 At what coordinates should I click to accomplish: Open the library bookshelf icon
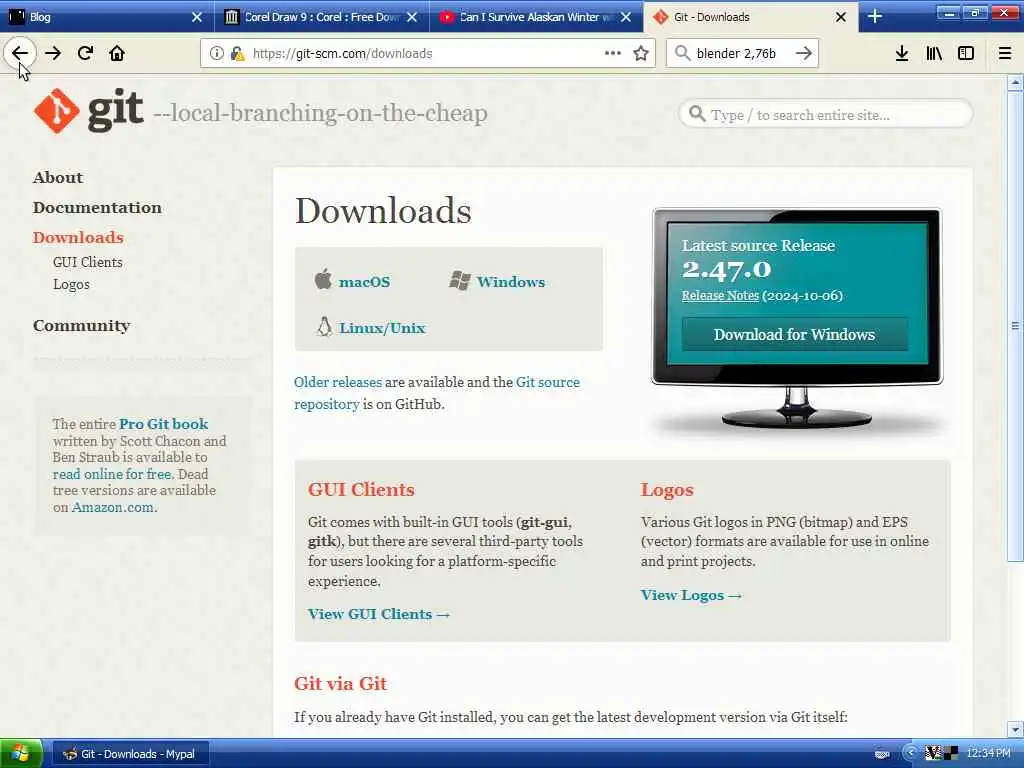coord(934,53)
